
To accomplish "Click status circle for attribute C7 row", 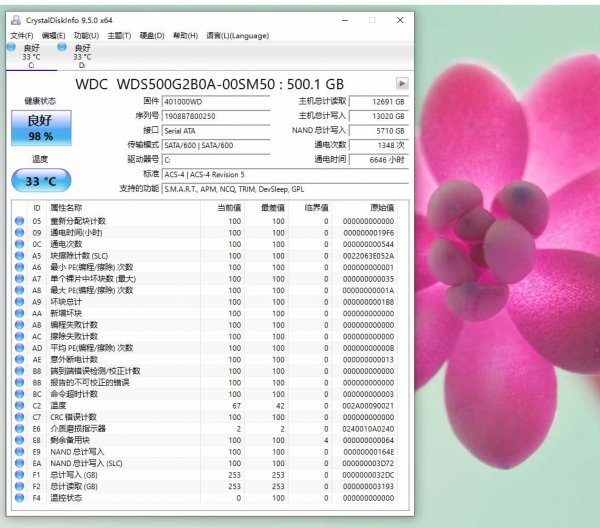I will 20,417.
